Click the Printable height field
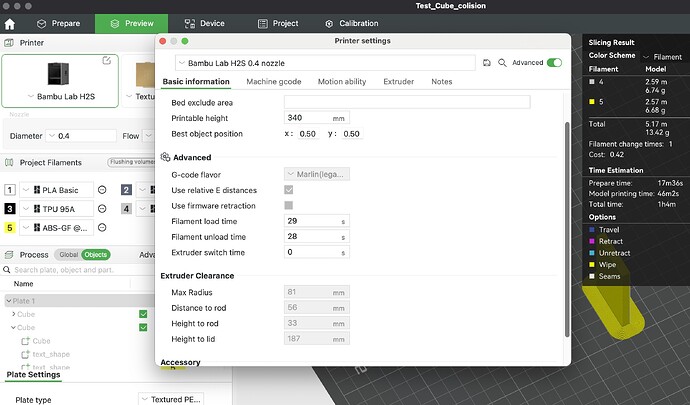690x405 pixels. 317,118
